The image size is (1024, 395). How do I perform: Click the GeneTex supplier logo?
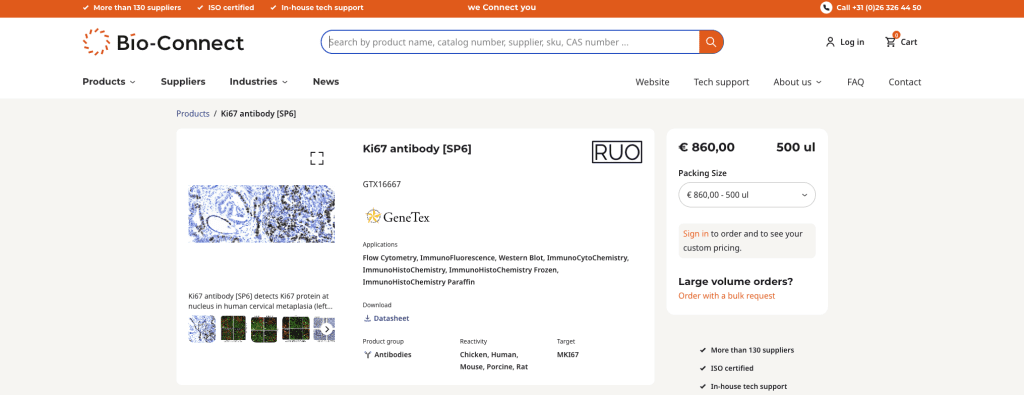pos(397,216)
